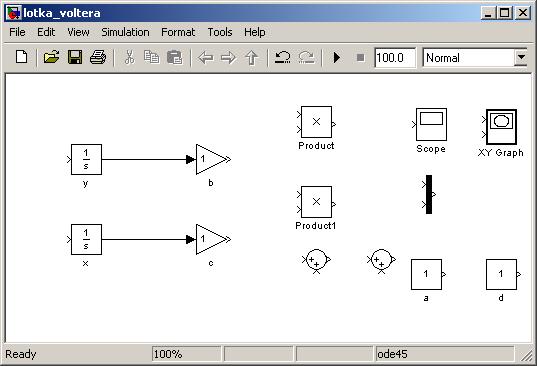Viewport: 537px width, 366px height.
Task: Open the Edit menu
Action: pos(46,32)
